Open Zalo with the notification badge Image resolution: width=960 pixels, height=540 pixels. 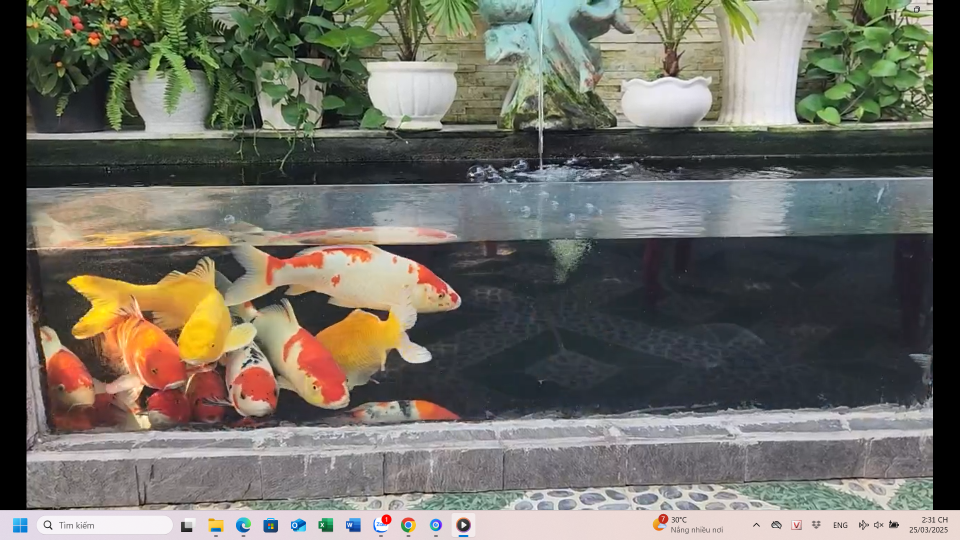click(x=381, y=525)
